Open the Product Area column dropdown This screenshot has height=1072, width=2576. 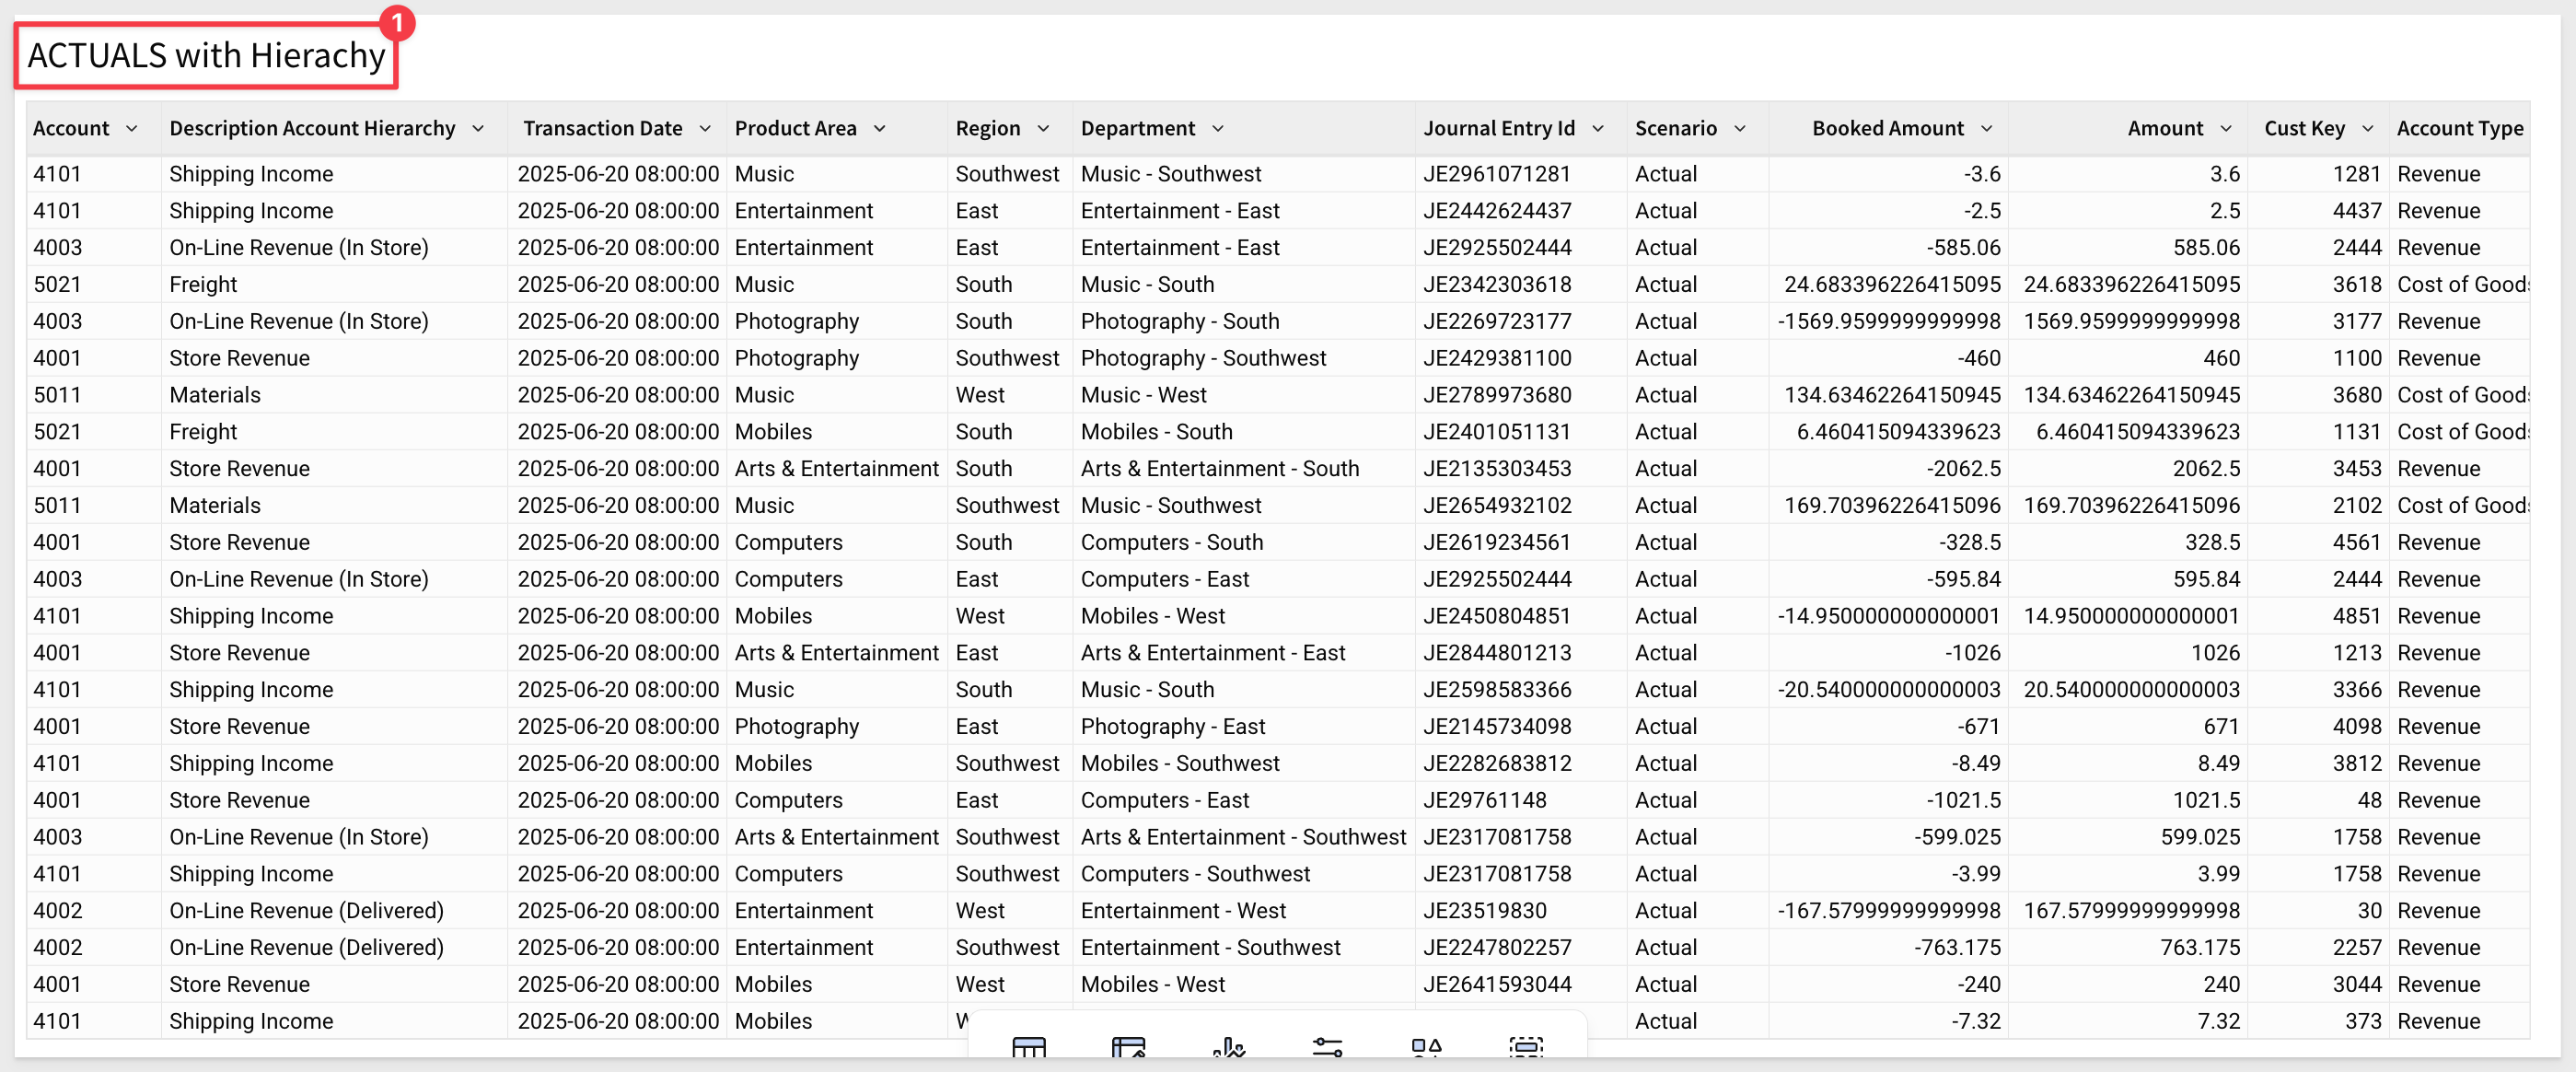(x=880, y=128)
